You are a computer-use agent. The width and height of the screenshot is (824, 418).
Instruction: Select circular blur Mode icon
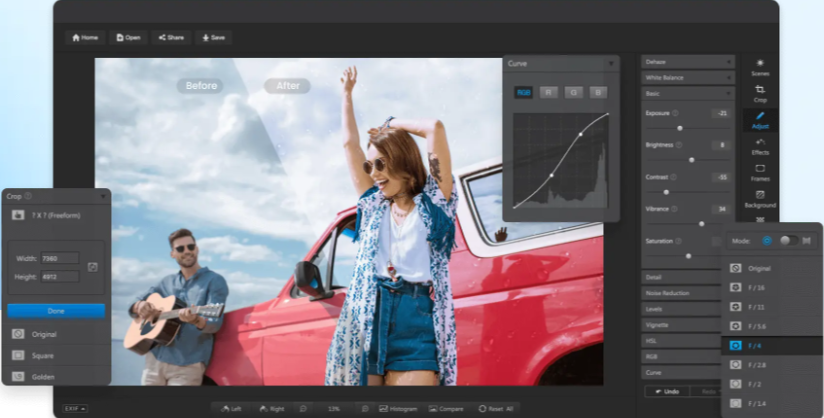tap(767, 241)
